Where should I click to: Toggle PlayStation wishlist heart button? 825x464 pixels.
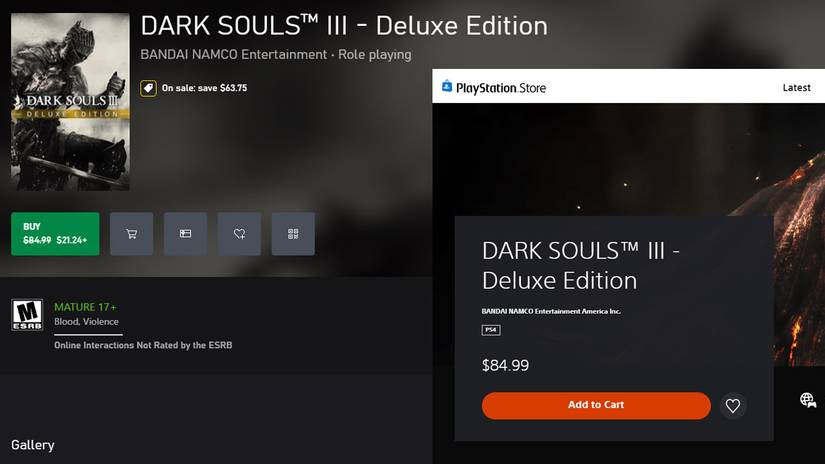733,406
